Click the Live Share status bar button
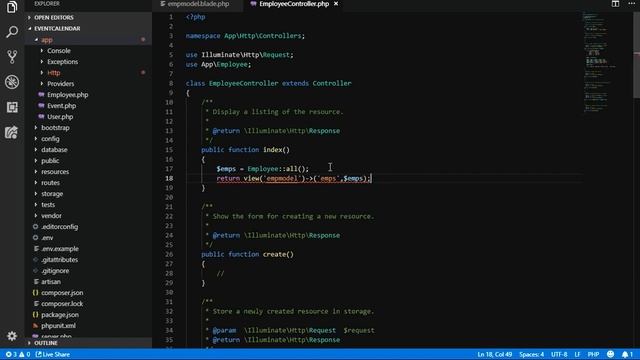 [x=53, y=354]
